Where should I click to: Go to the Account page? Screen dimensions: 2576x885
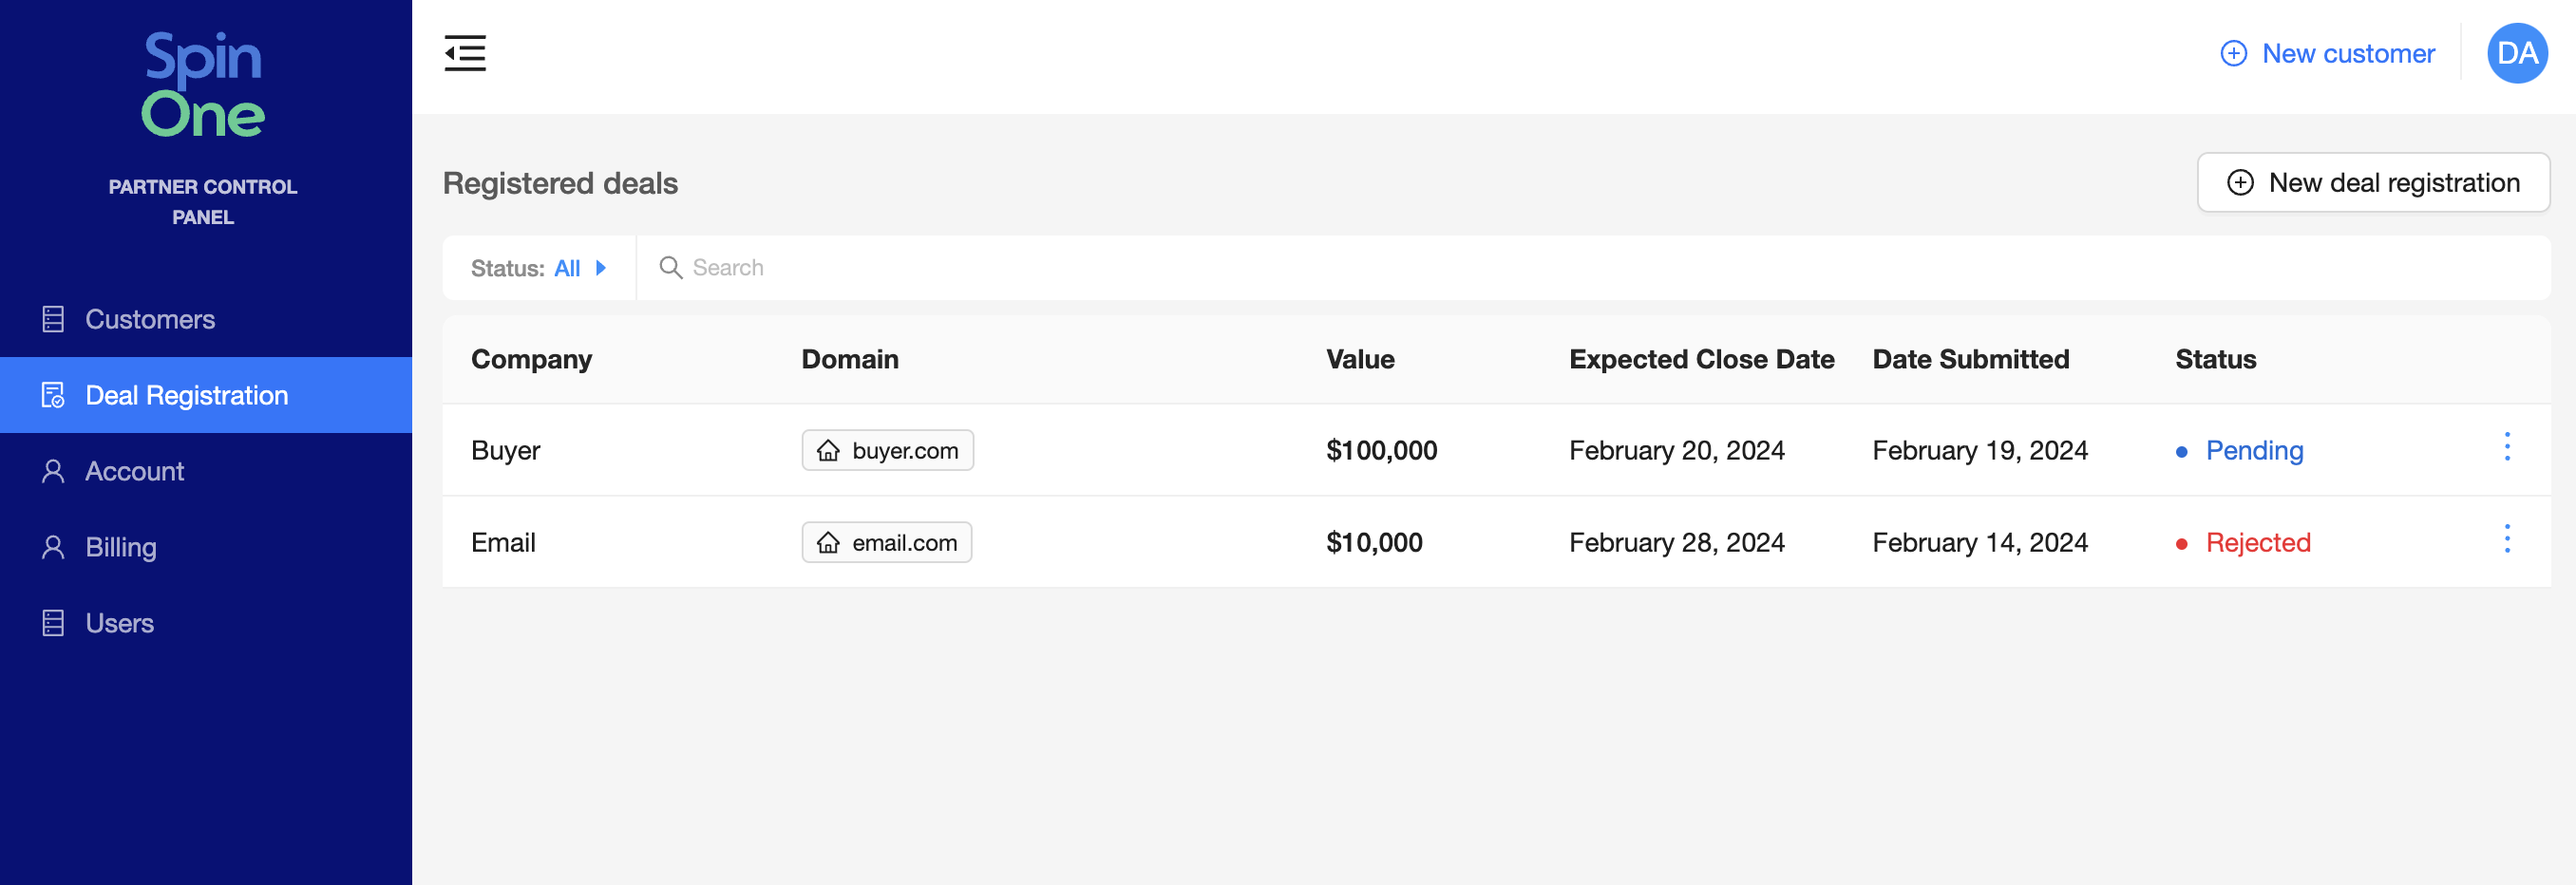click(135, 471)
